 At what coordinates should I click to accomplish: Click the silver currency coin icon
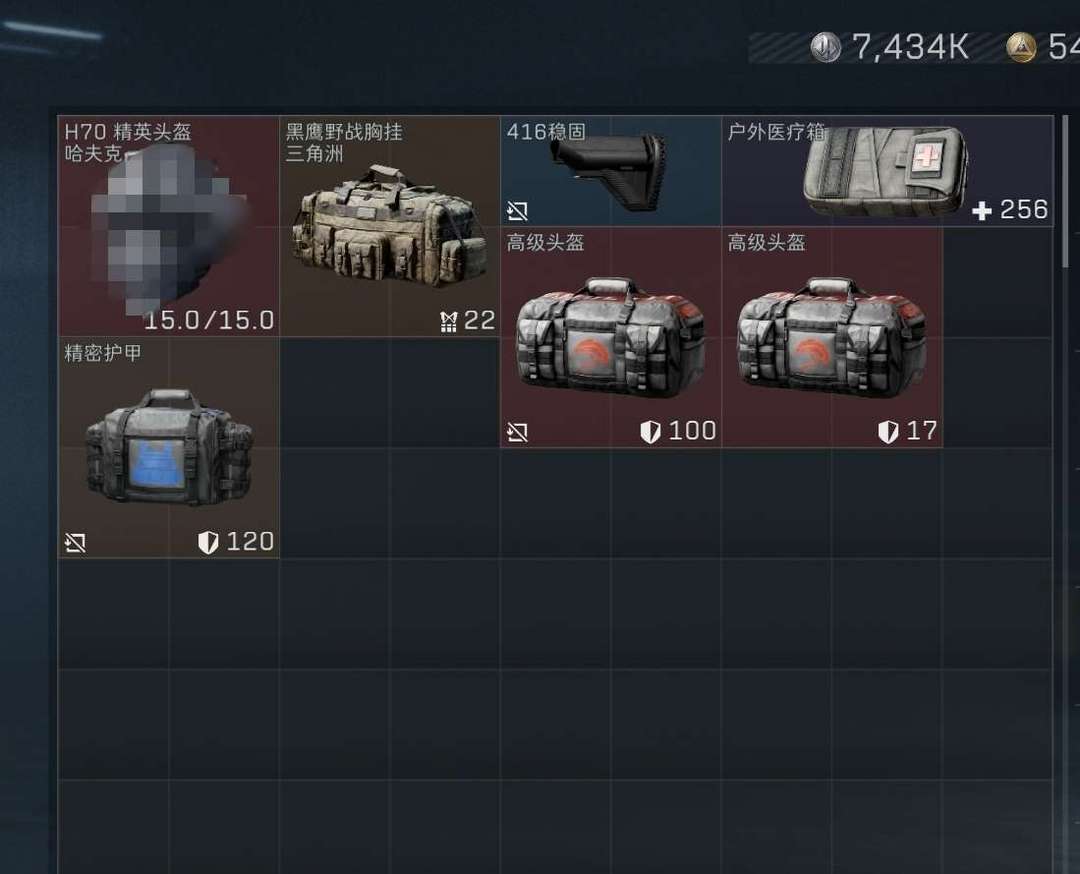tap(825, 47)
